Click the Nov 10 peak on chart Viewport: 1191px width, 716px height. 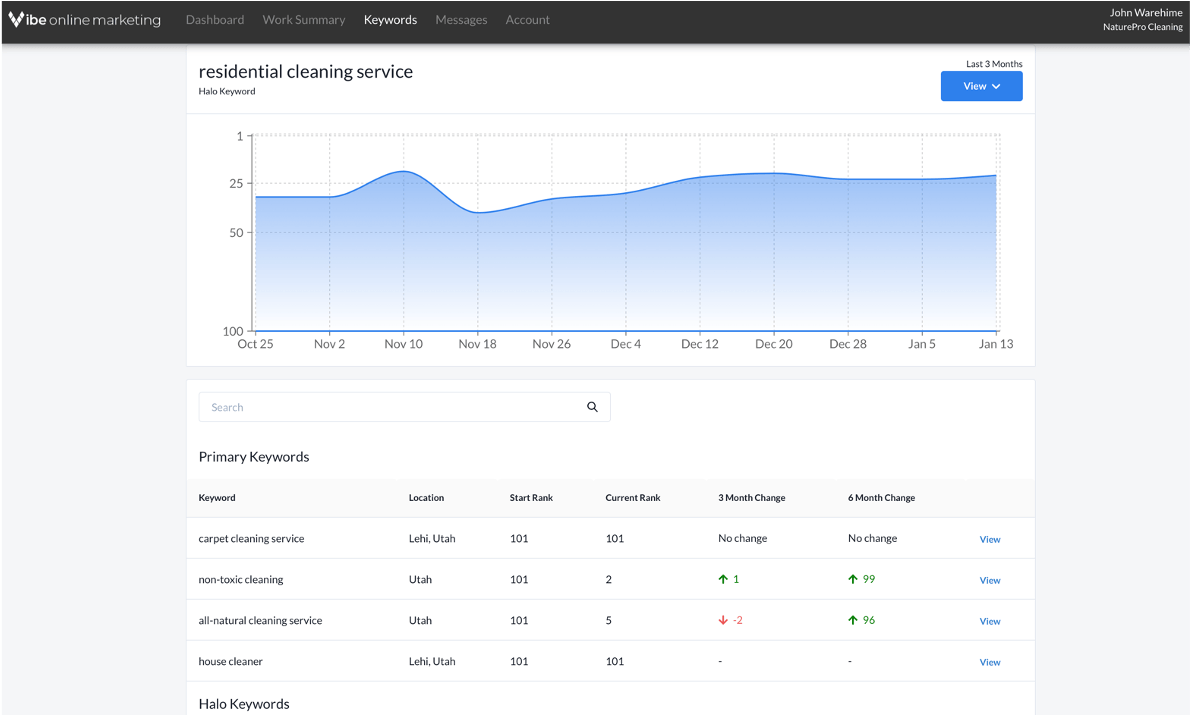tap(403, 172)
